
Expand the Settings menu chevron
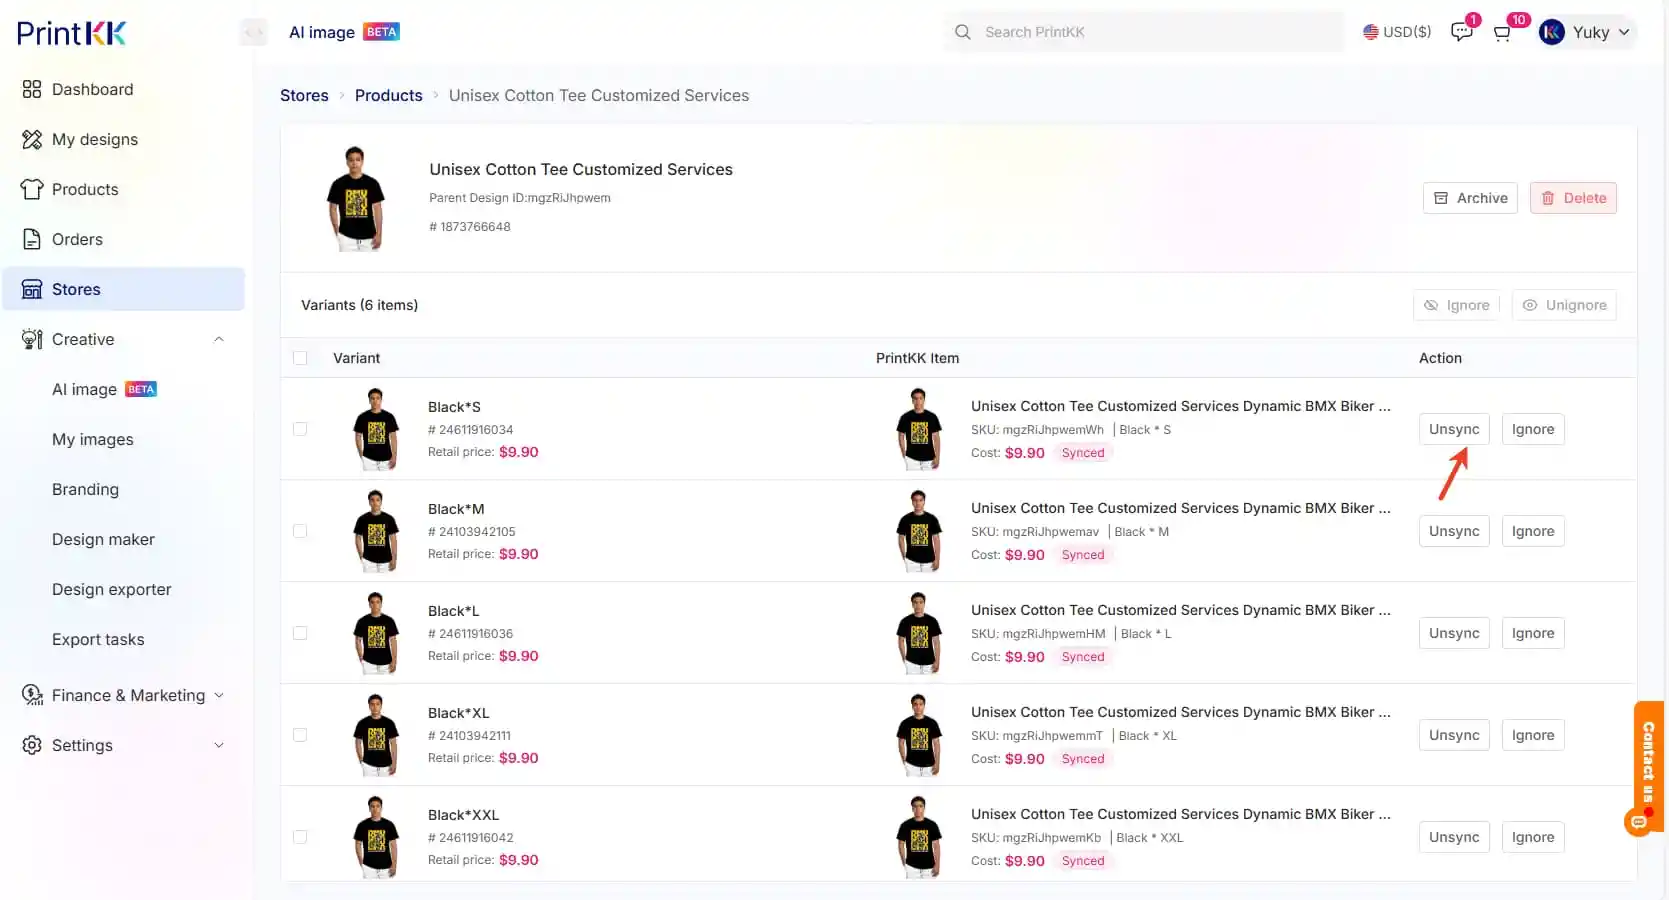(x=219, y=745)
